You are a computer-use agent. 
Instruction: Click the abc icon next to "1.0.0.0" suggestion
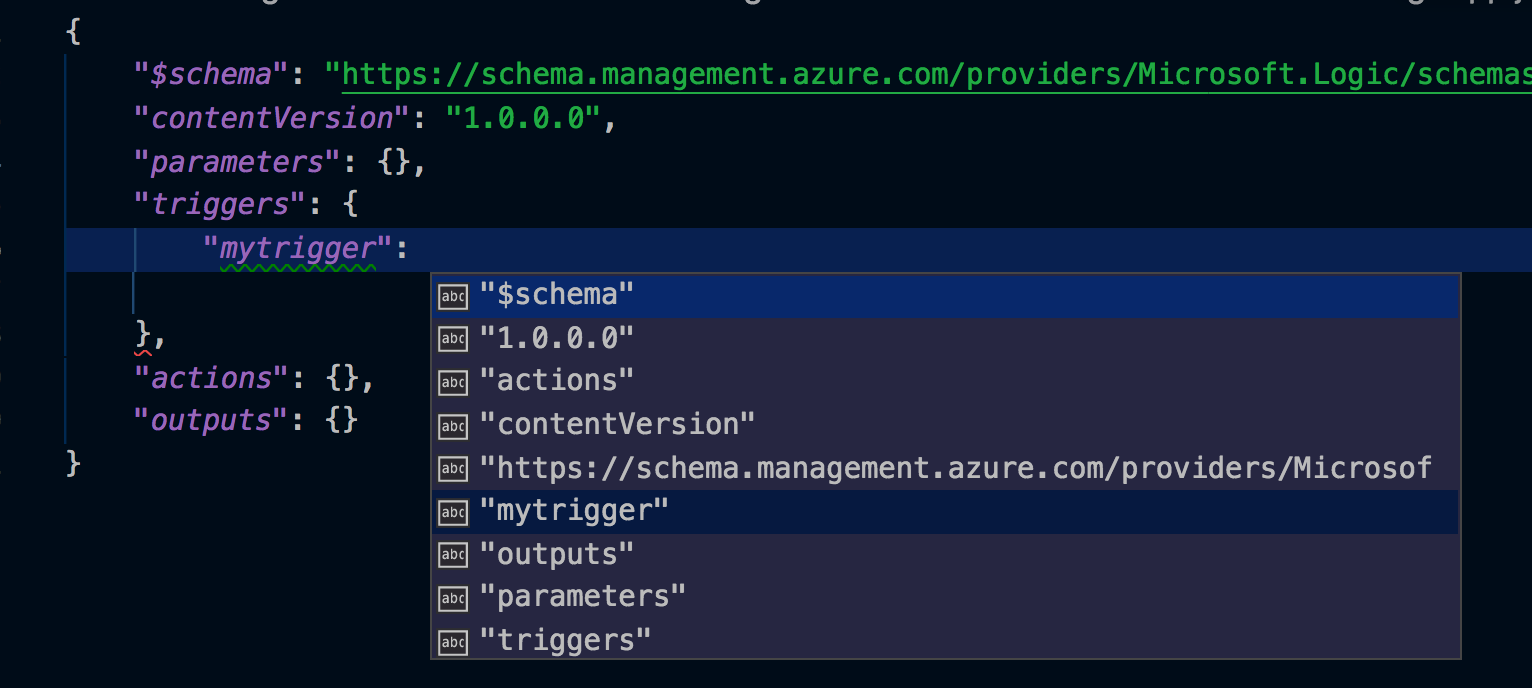coord(452,338)
